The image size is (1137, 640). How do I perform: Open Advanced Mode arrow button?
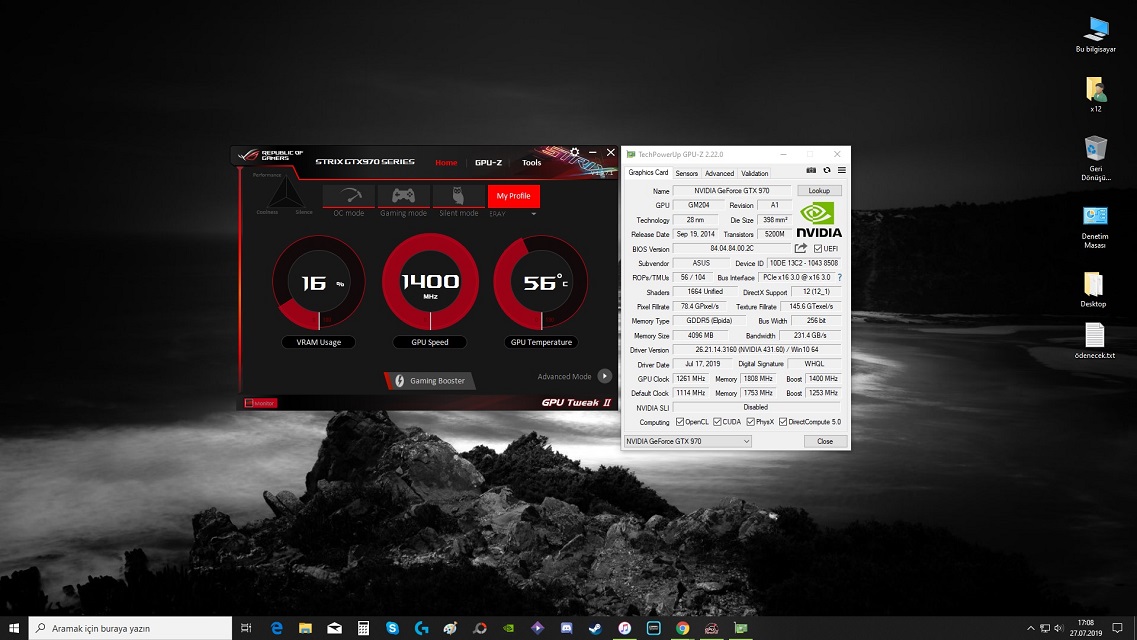604,376
